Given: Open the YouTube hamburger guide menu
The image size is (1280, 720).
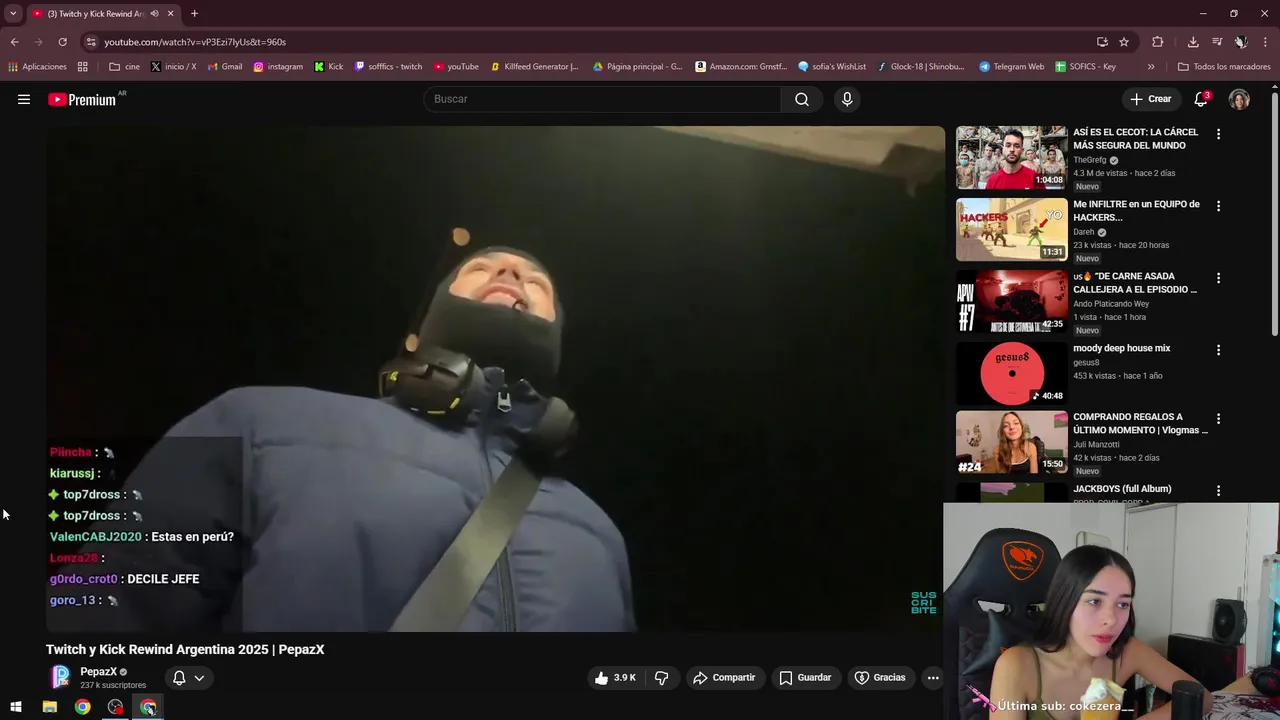Looking at the screenshot, I should click(24, 99).
